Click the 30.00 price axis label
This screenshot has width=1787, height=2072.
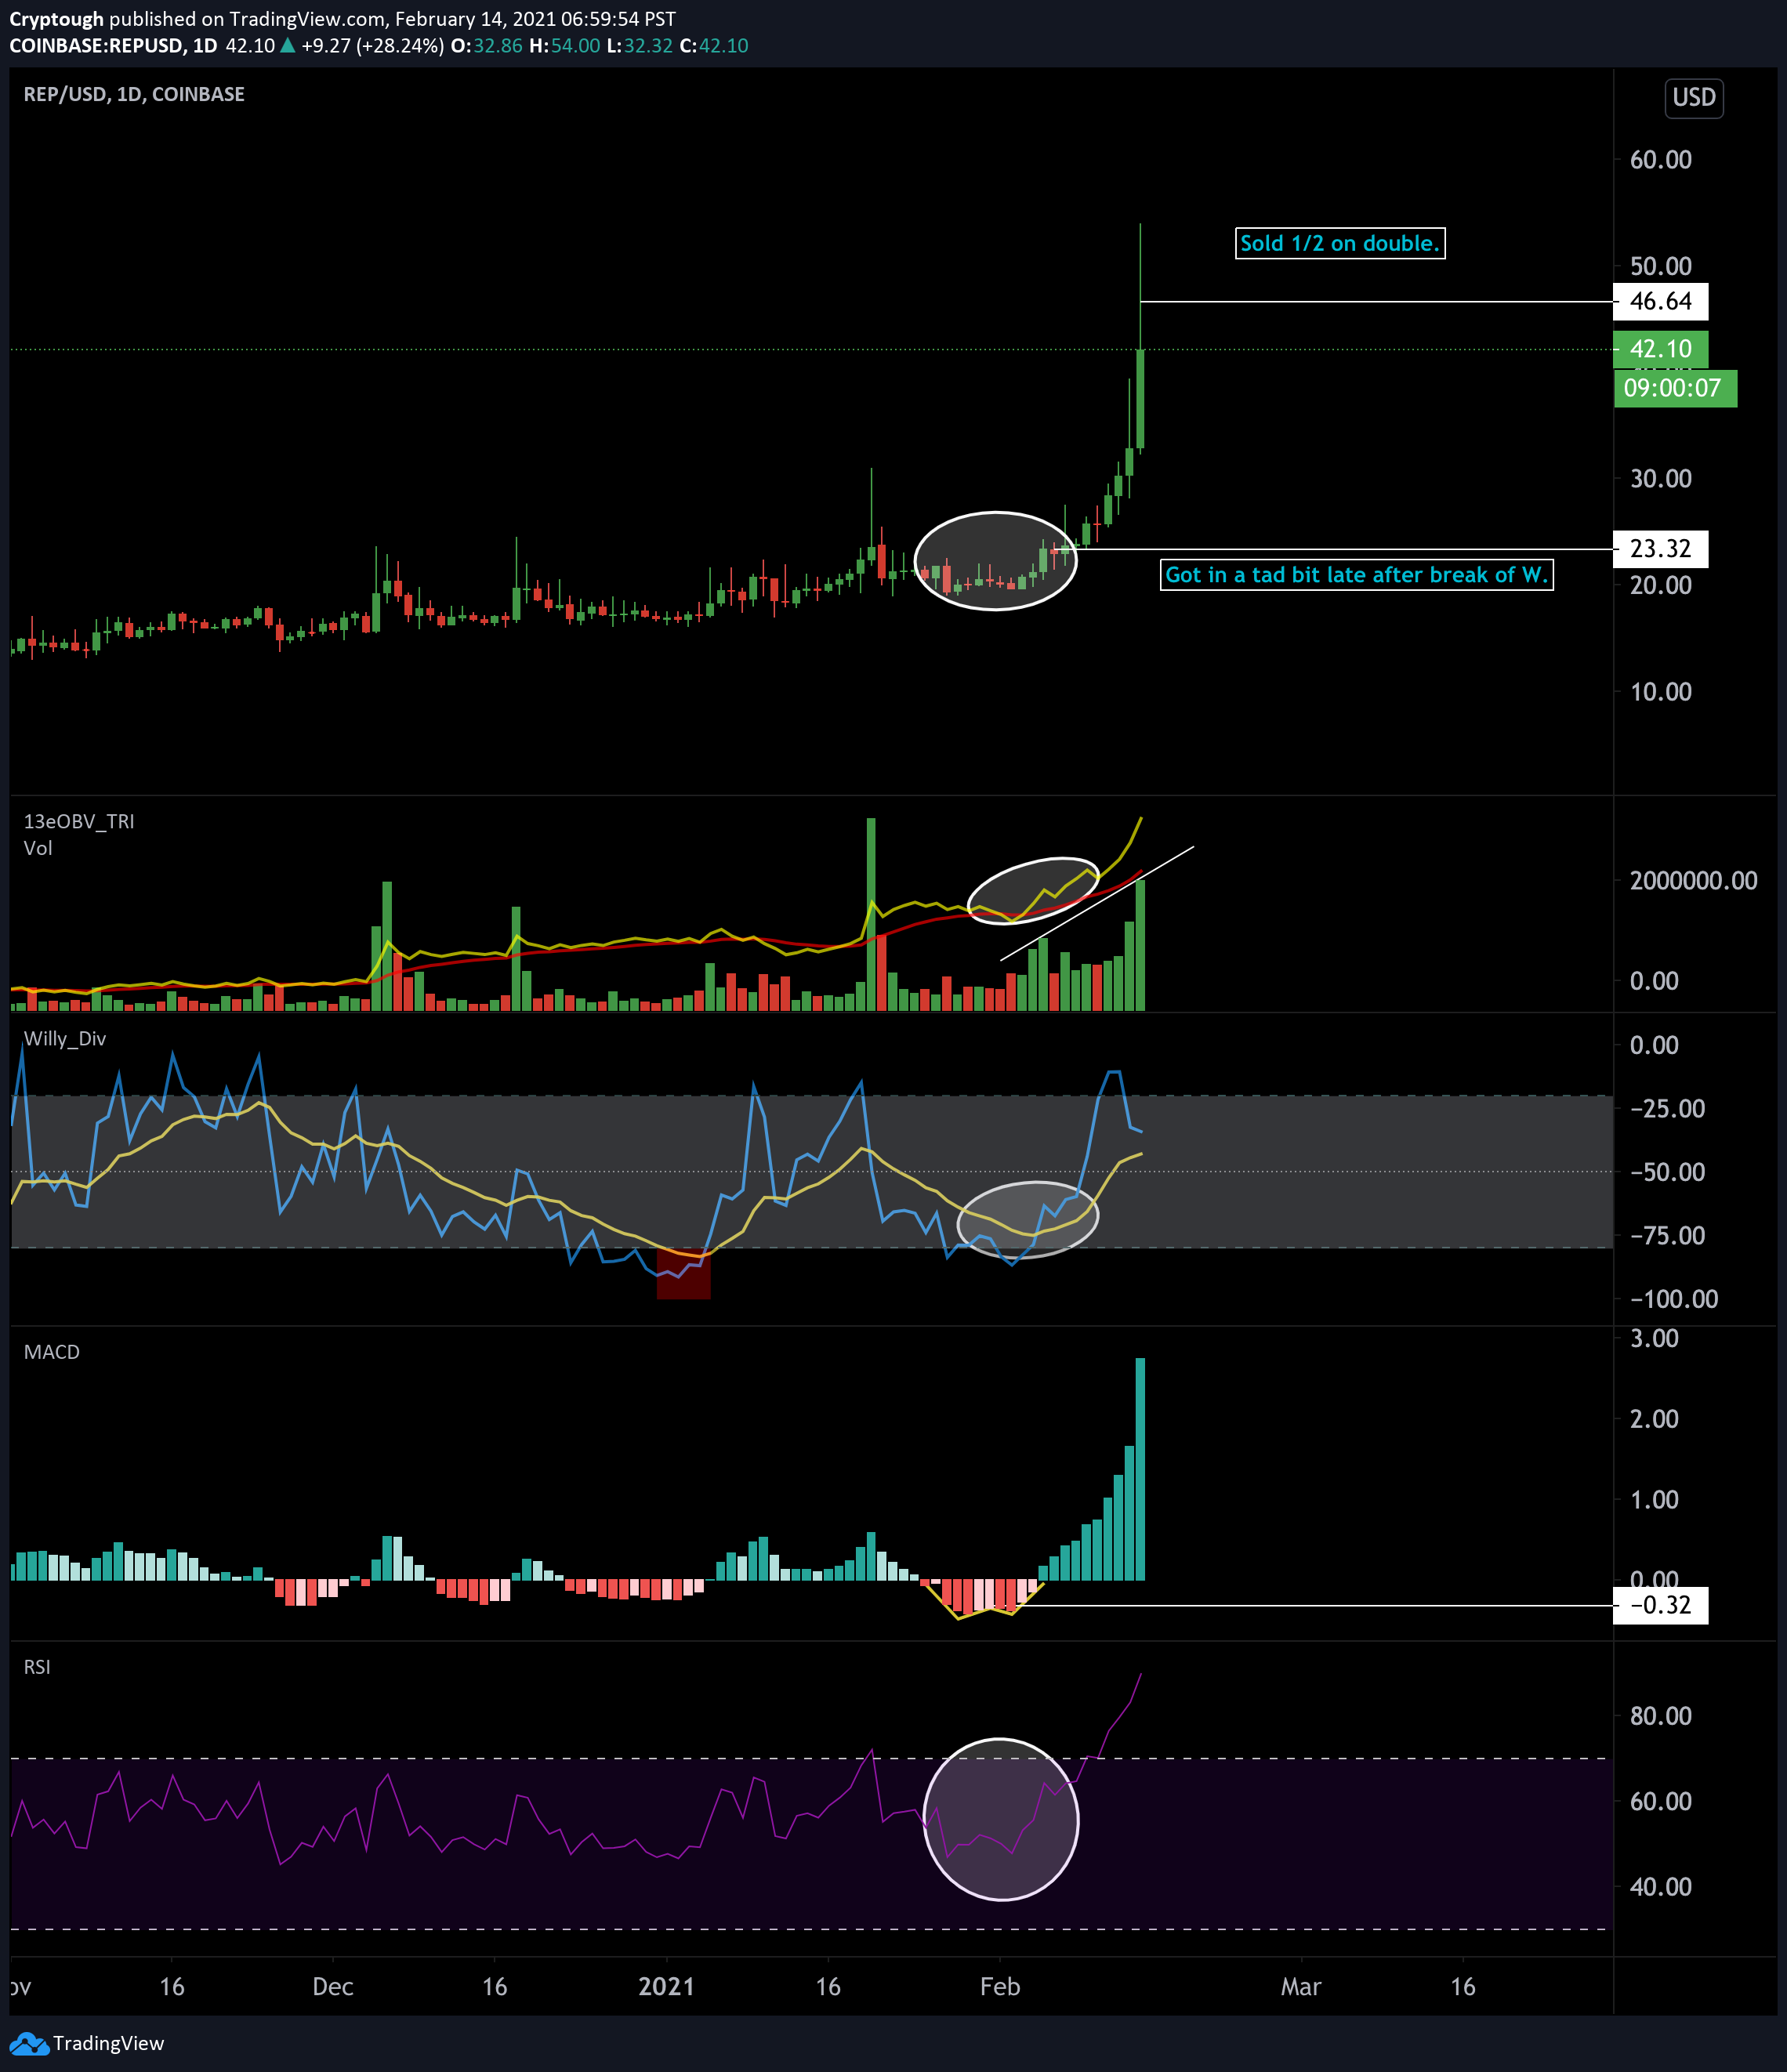click(1661, 478)
